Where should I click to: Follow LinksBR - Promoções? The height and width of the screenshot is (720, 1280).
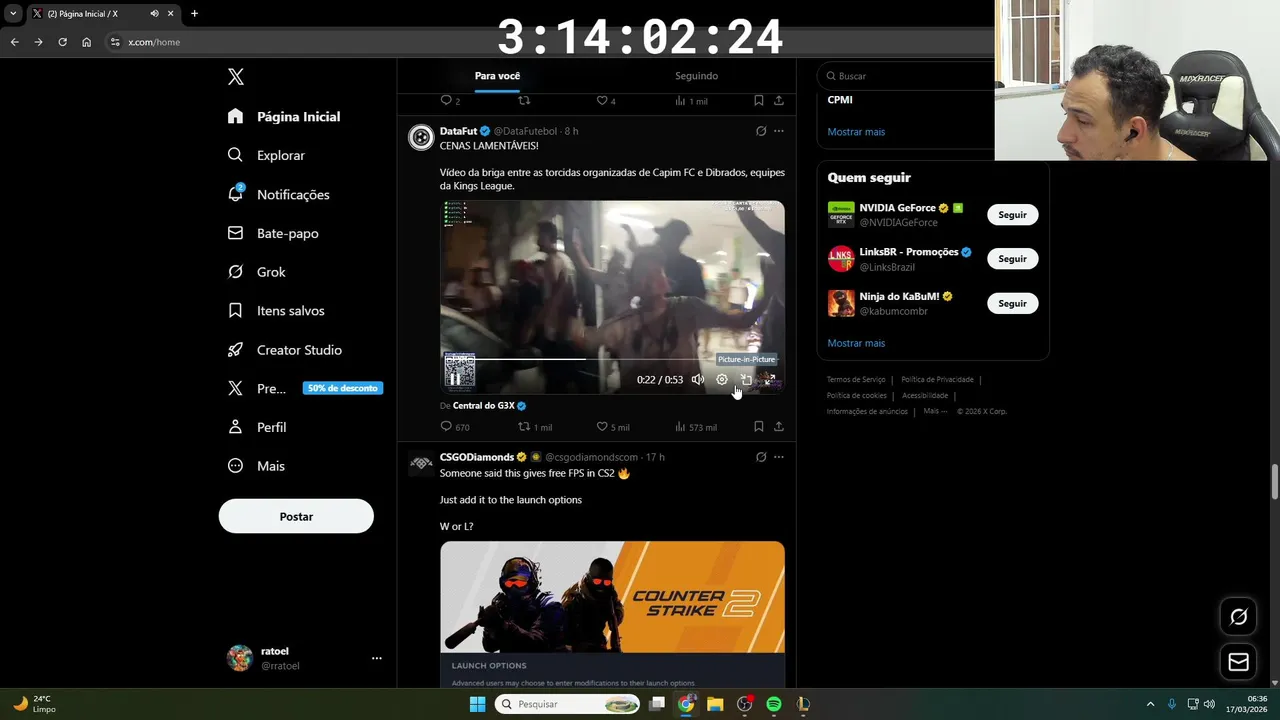1012,259
